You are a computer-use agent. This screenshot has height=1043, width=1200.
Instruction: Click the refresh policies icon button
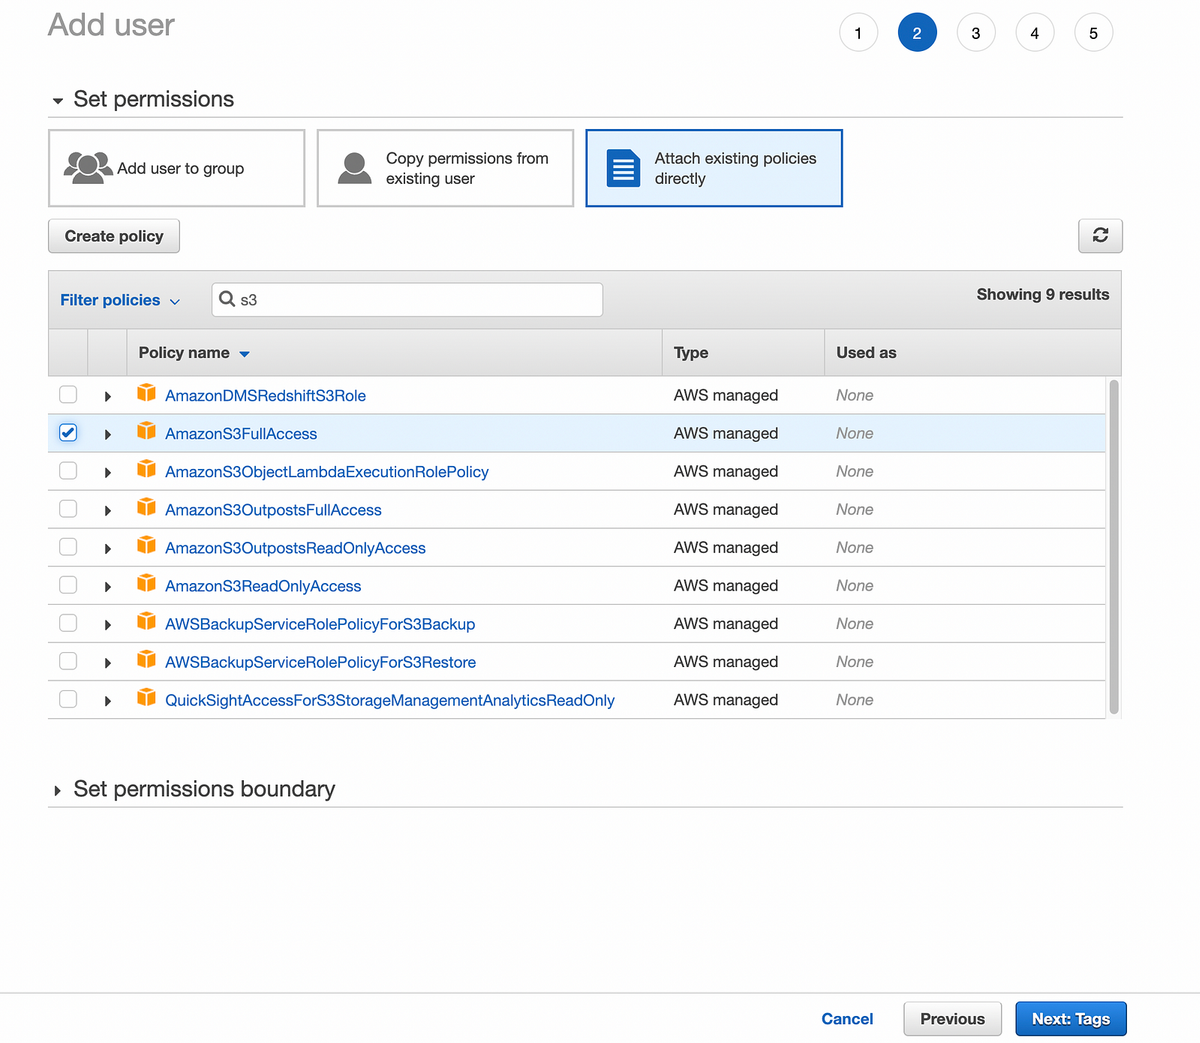(1100, 235)
